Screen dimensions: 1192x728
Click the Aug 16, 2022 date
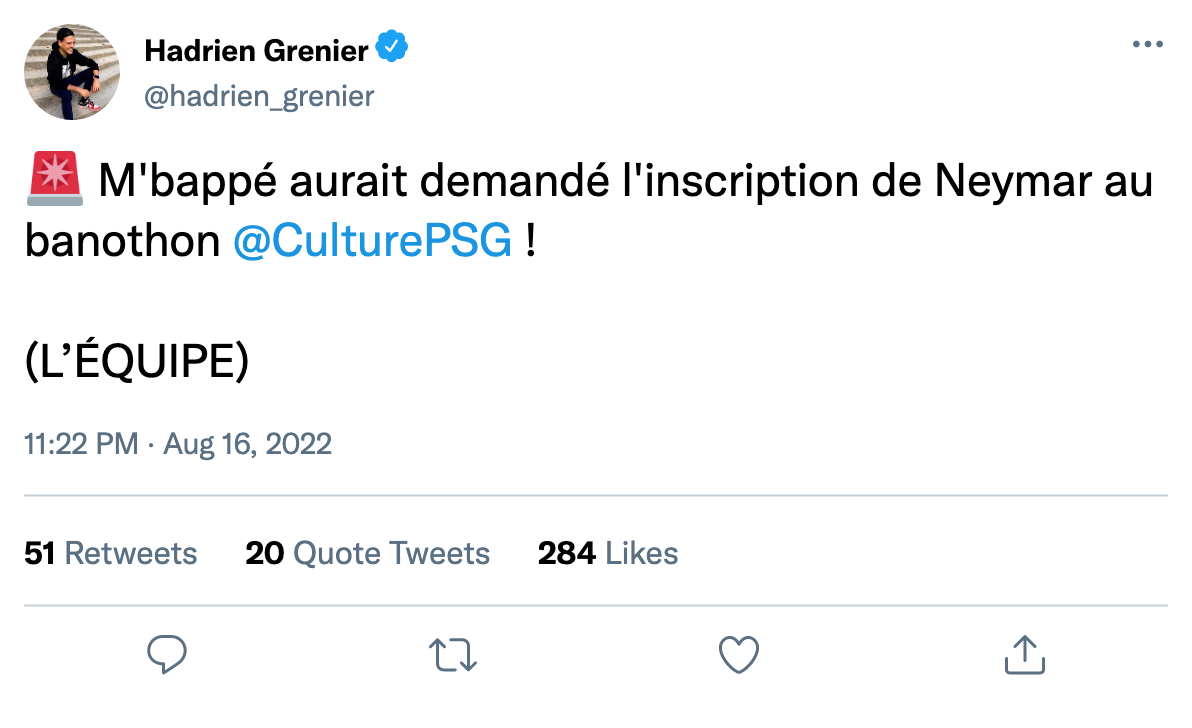pyautogui.click(x=245, y=443)
